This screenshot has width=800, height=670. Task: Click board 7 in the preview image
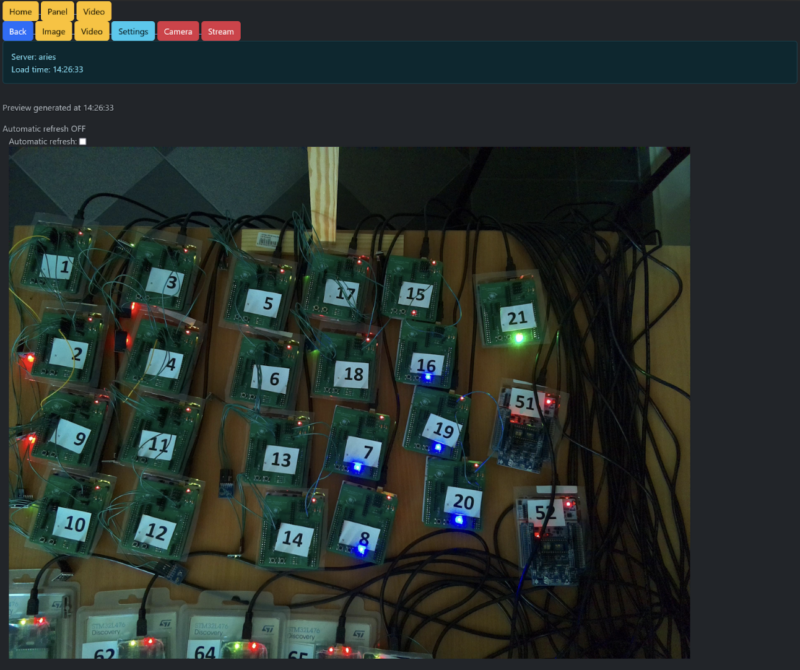(x=369, y=449)
